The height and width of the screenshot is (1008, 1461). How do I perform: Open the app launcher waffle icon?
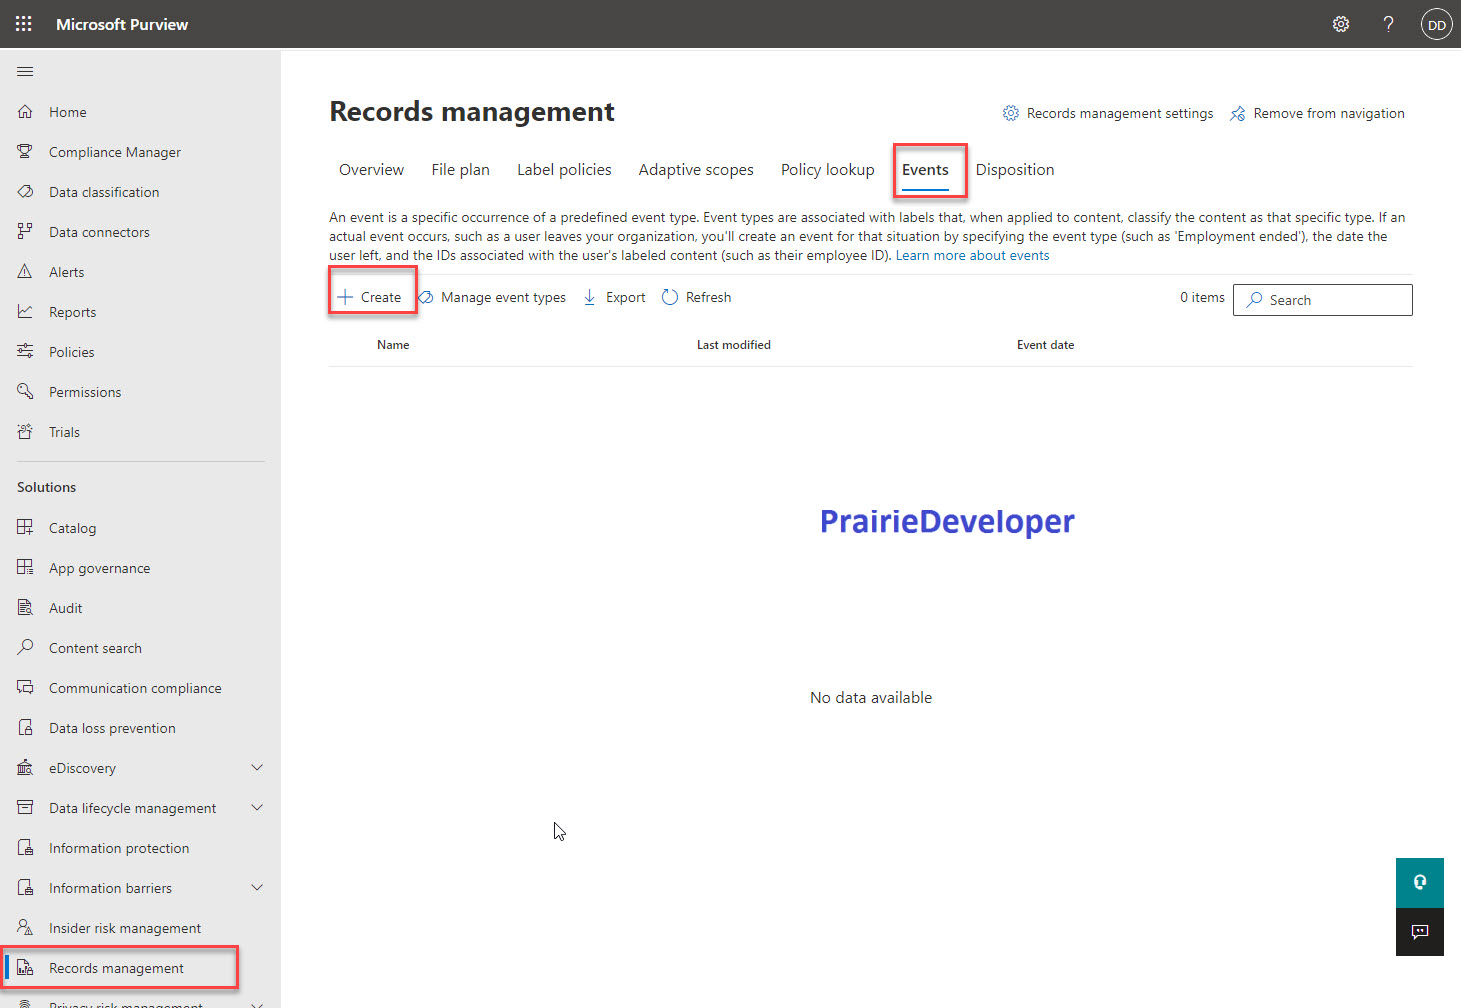[x=24, y=24]
